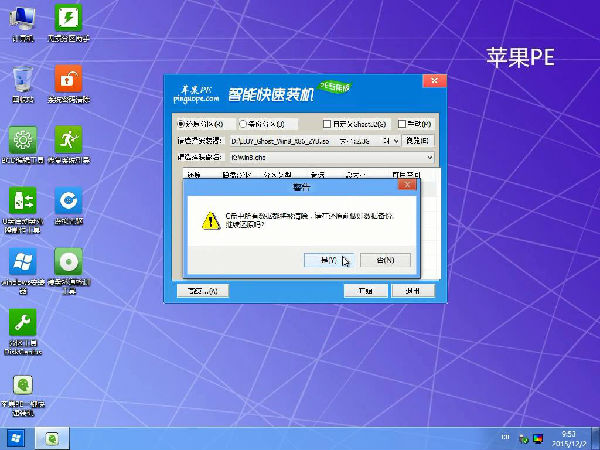The height and width of the screenshot is (450, 600).
Task: Click the installer's bottom middle button
Action: 365,291
